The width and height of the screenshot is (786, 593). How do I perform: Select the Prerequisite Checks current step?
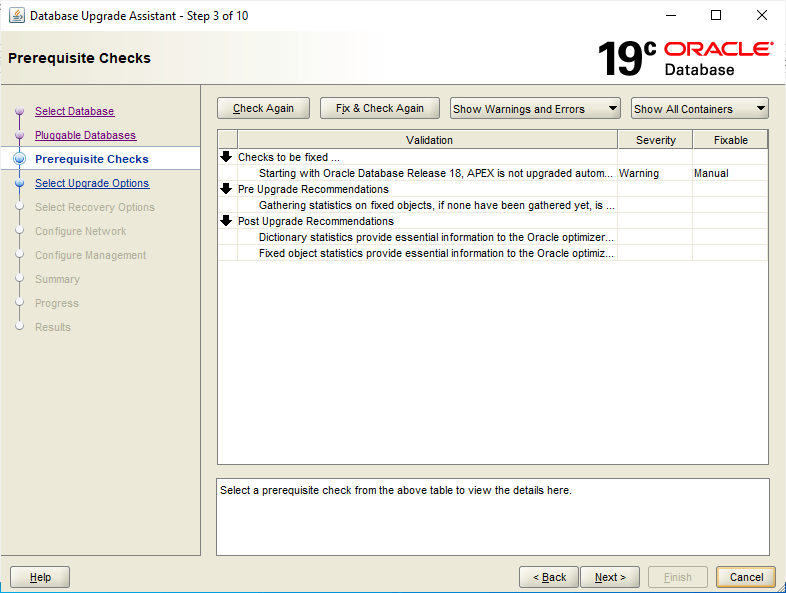point(92,159)
